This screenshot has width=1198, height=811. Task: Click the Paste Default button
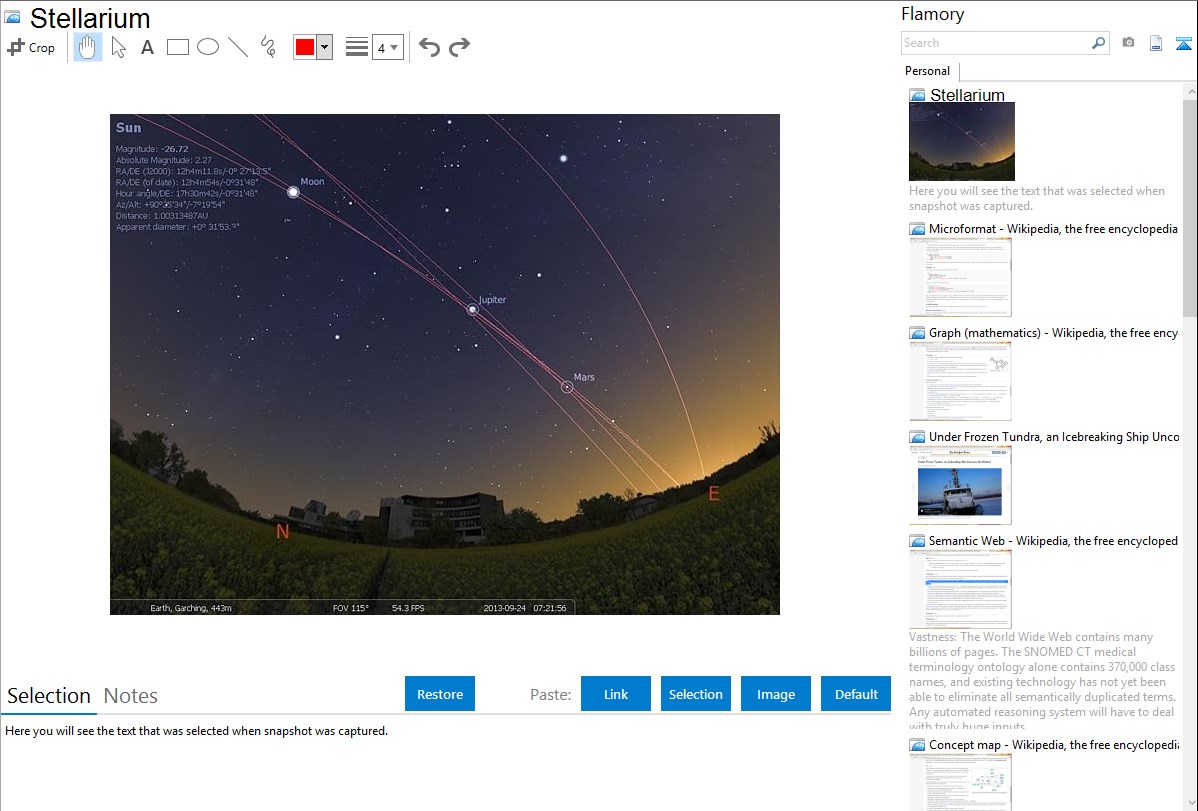[856, 694]
